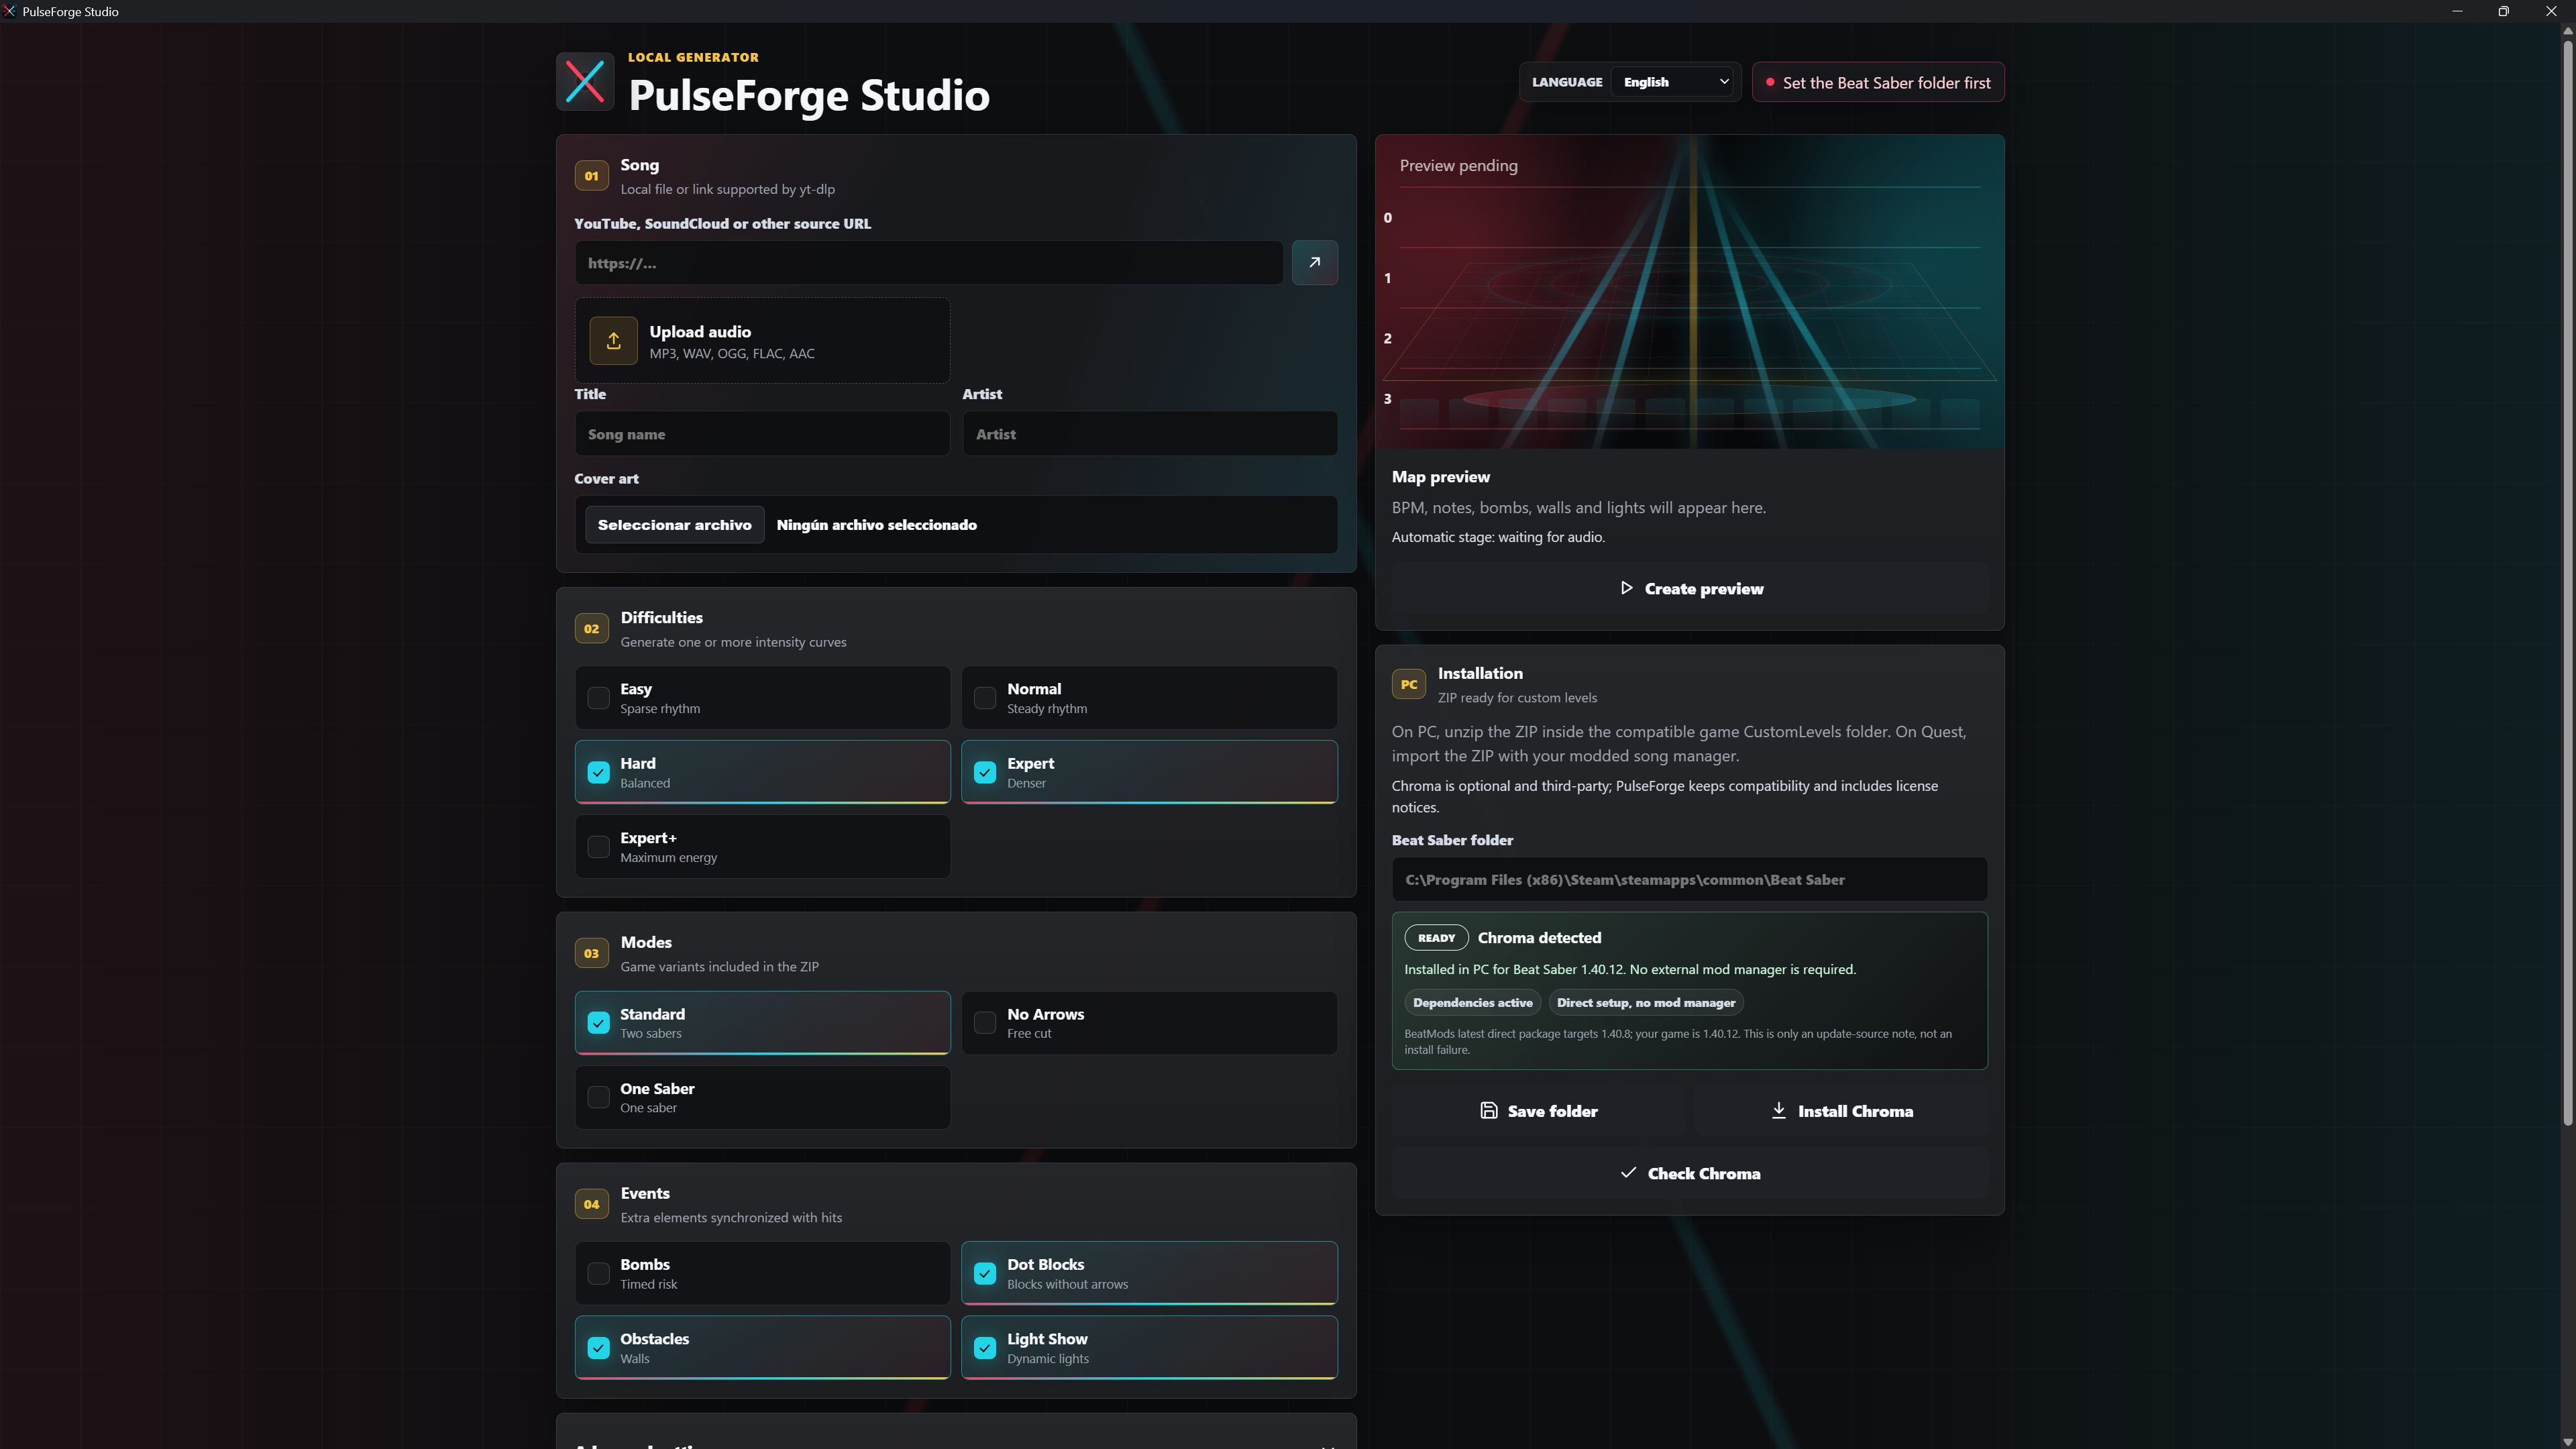
Task: Disable the Light Show option
Action: (985, 1348)
